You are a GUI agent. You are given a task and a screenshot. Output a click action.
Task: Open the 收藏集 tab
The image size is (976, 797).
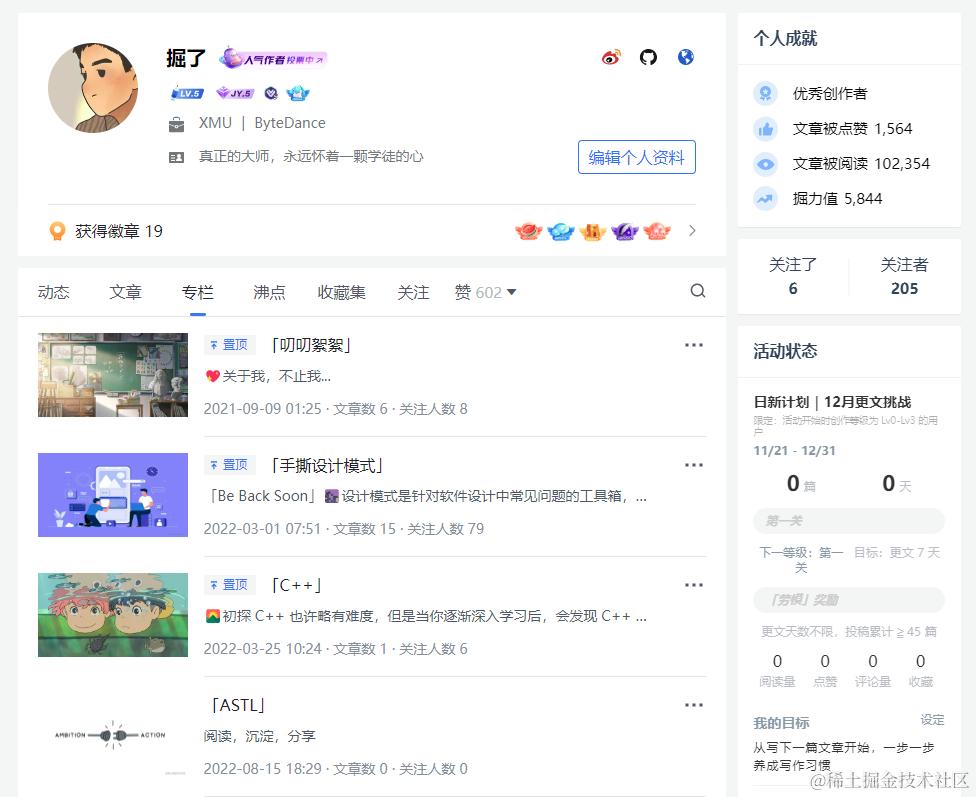pyautogui.click(x=341, y=292)
